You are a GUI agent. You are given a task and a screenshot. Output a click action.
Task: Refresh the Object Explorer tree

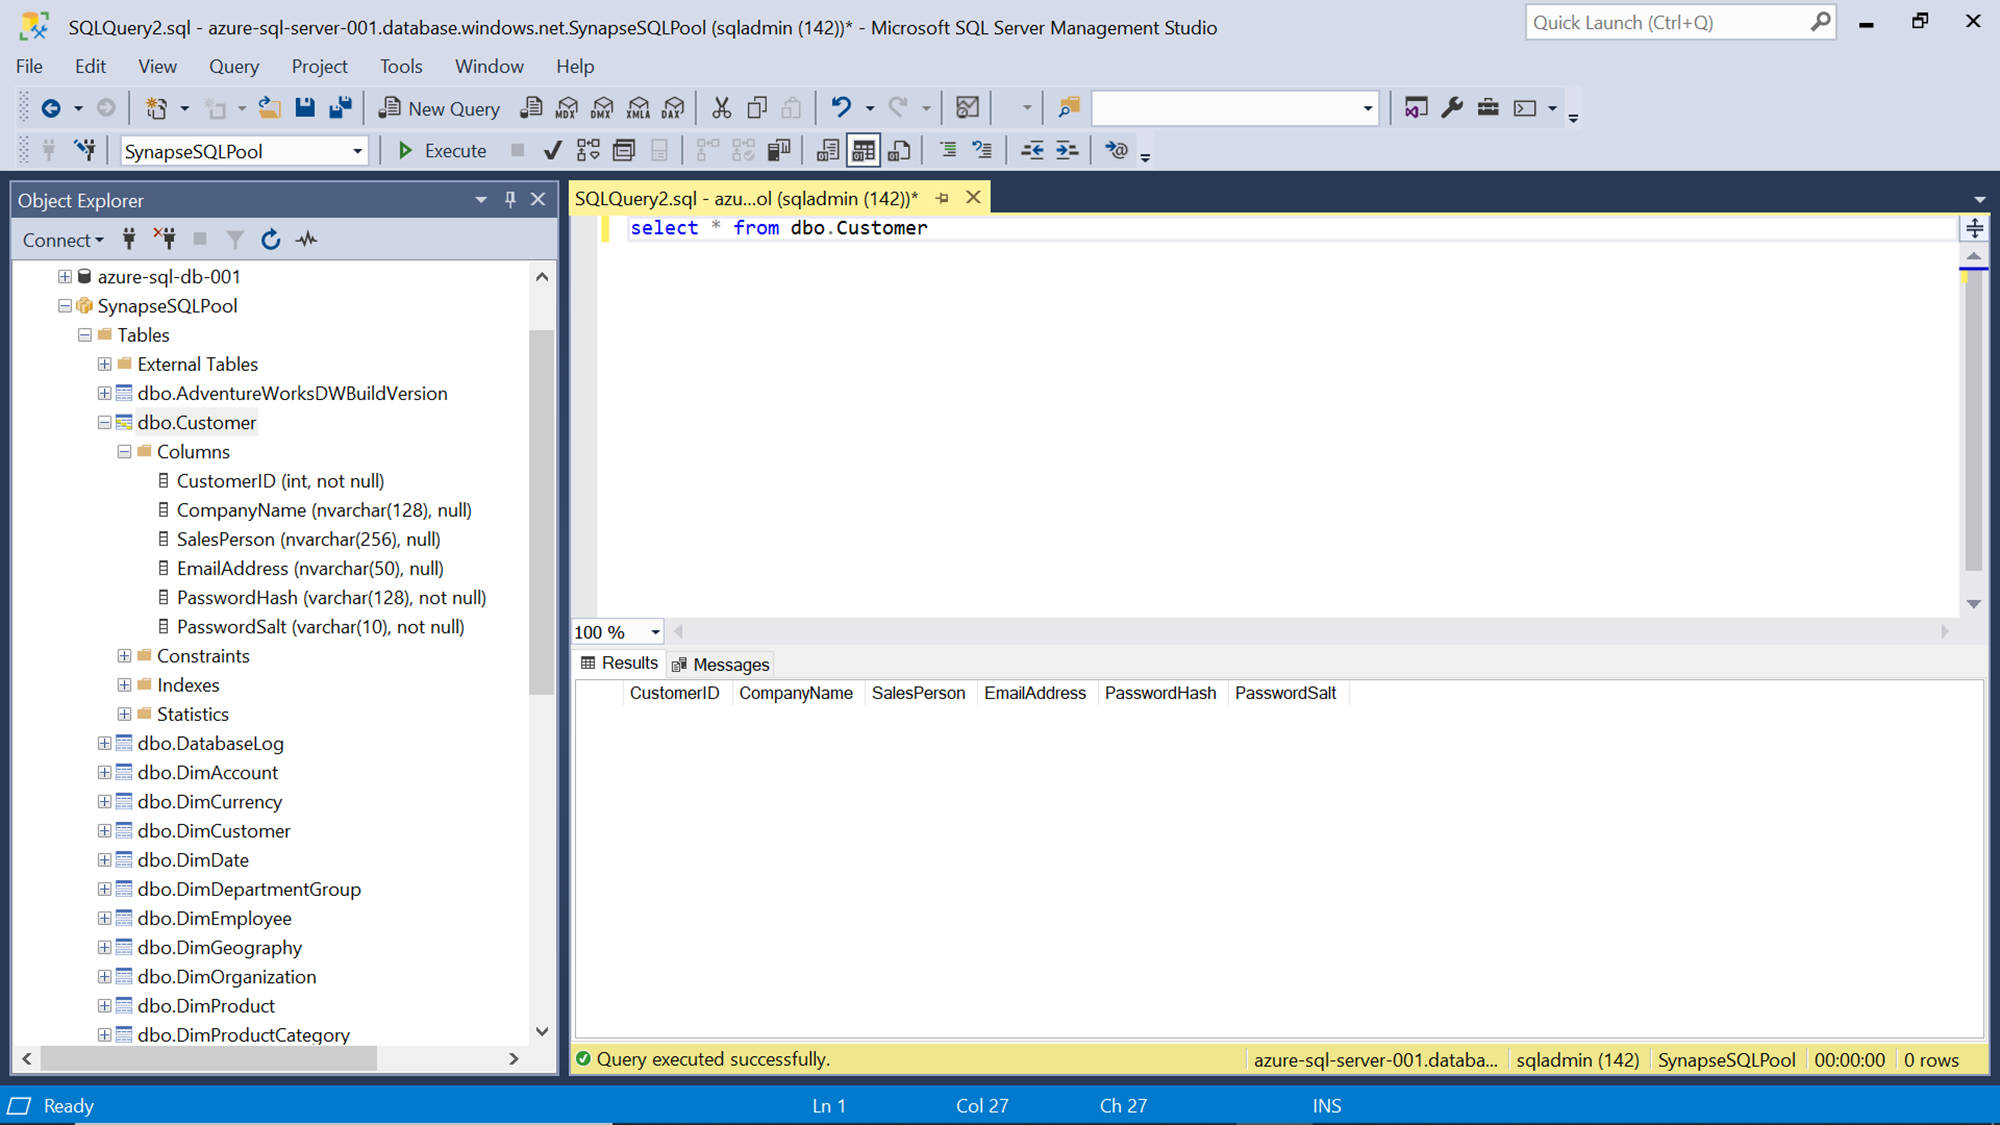270,240
